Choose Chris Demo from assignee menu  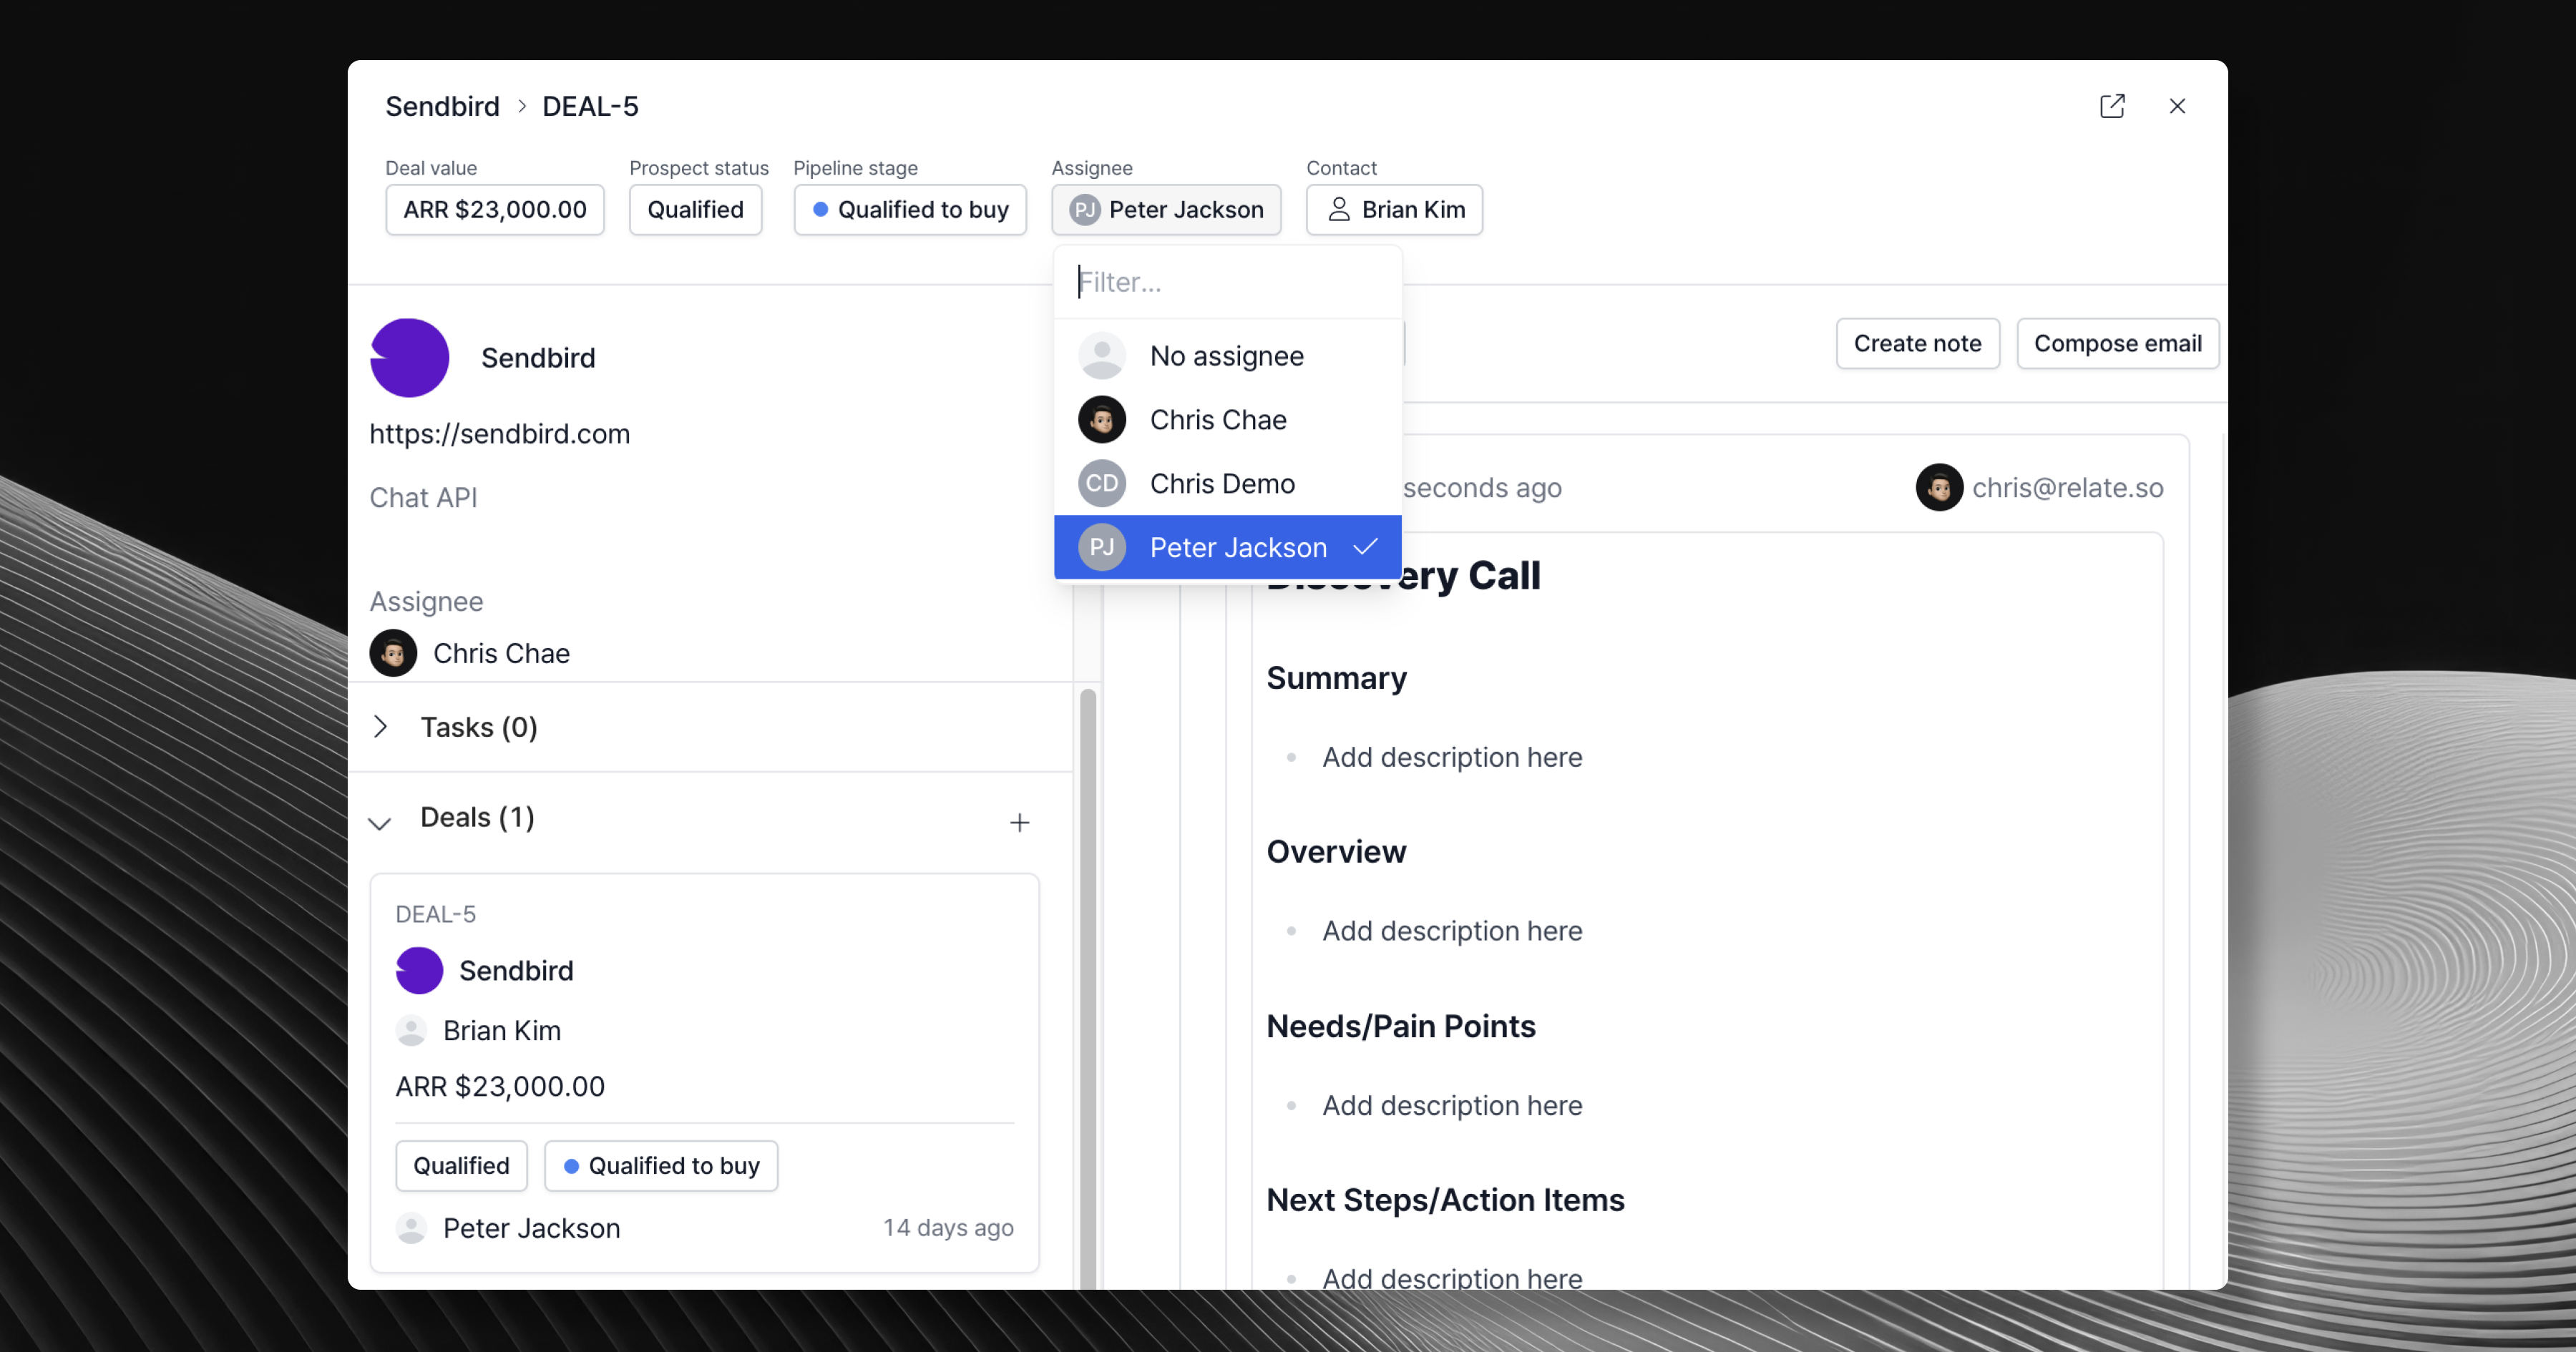[x=1221, y=484]
